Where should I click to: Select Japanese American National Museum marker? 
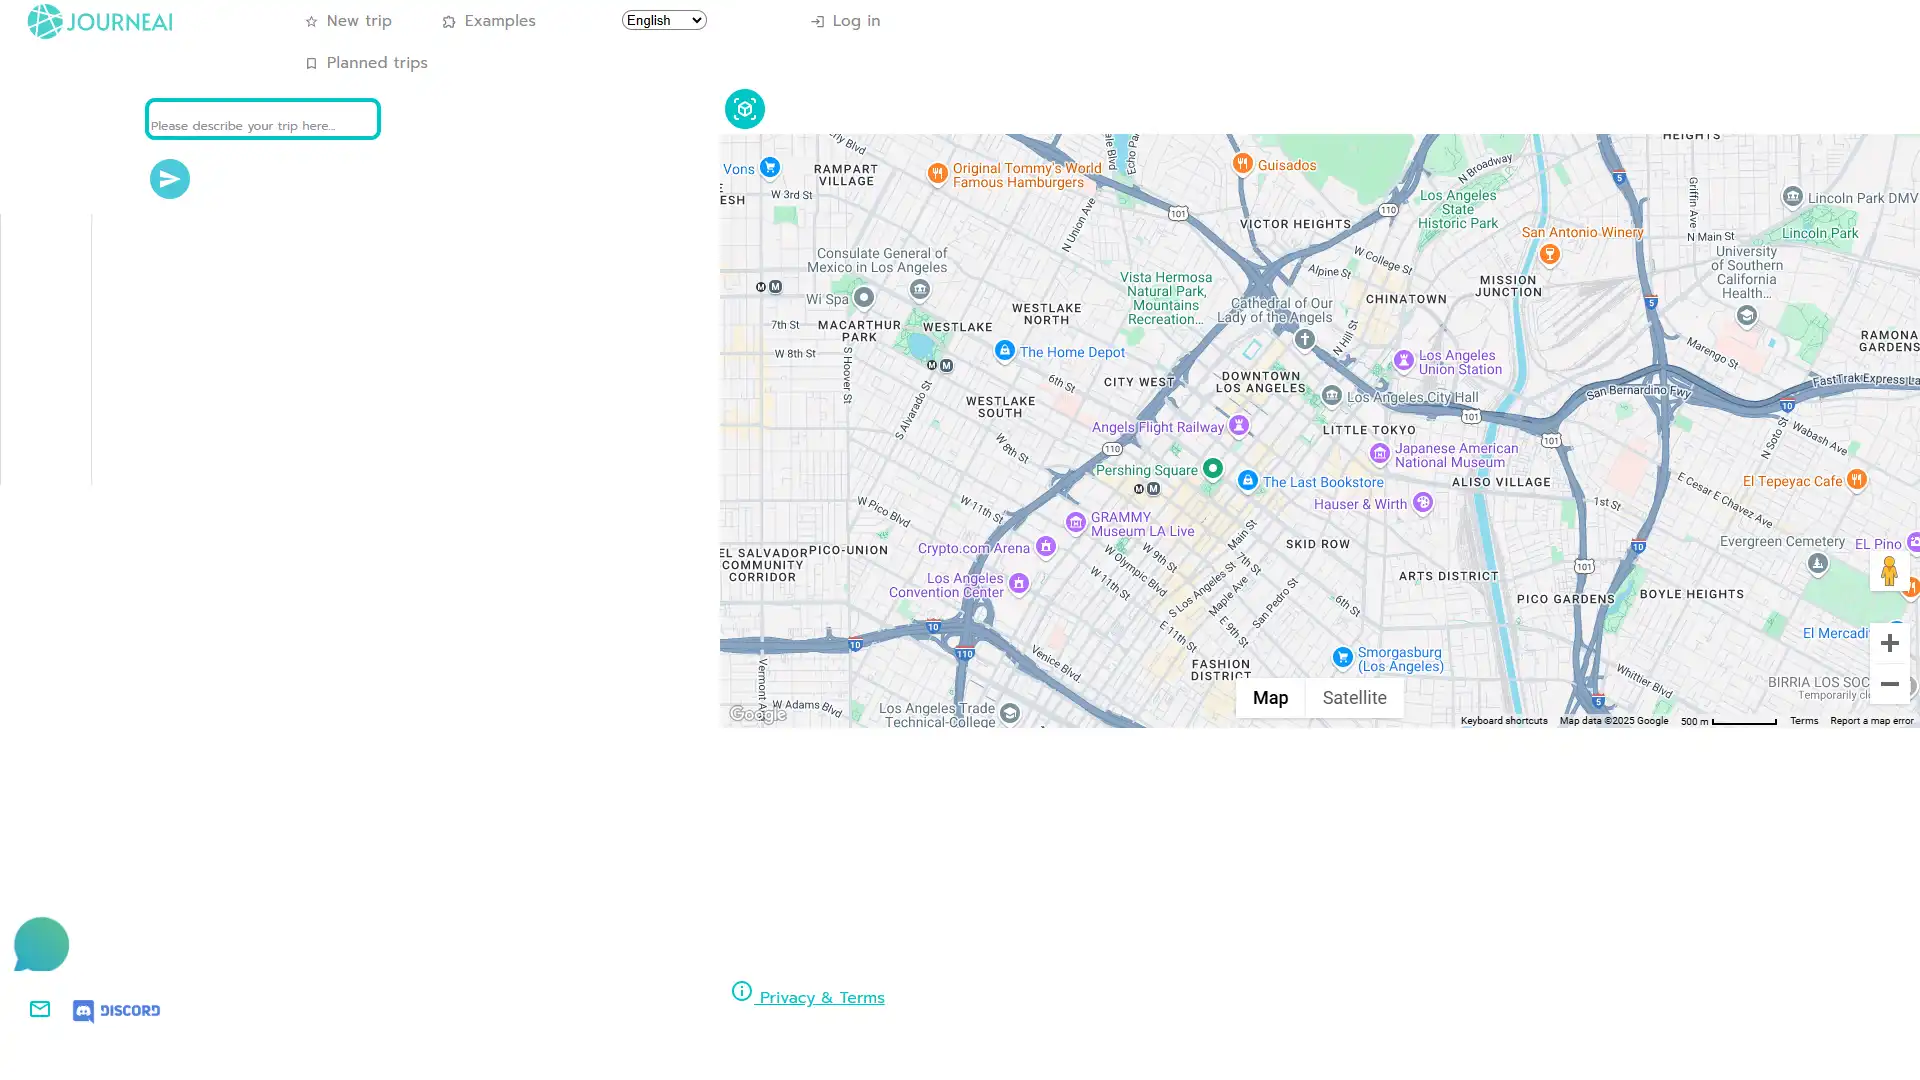click(x=1379, y=454)
